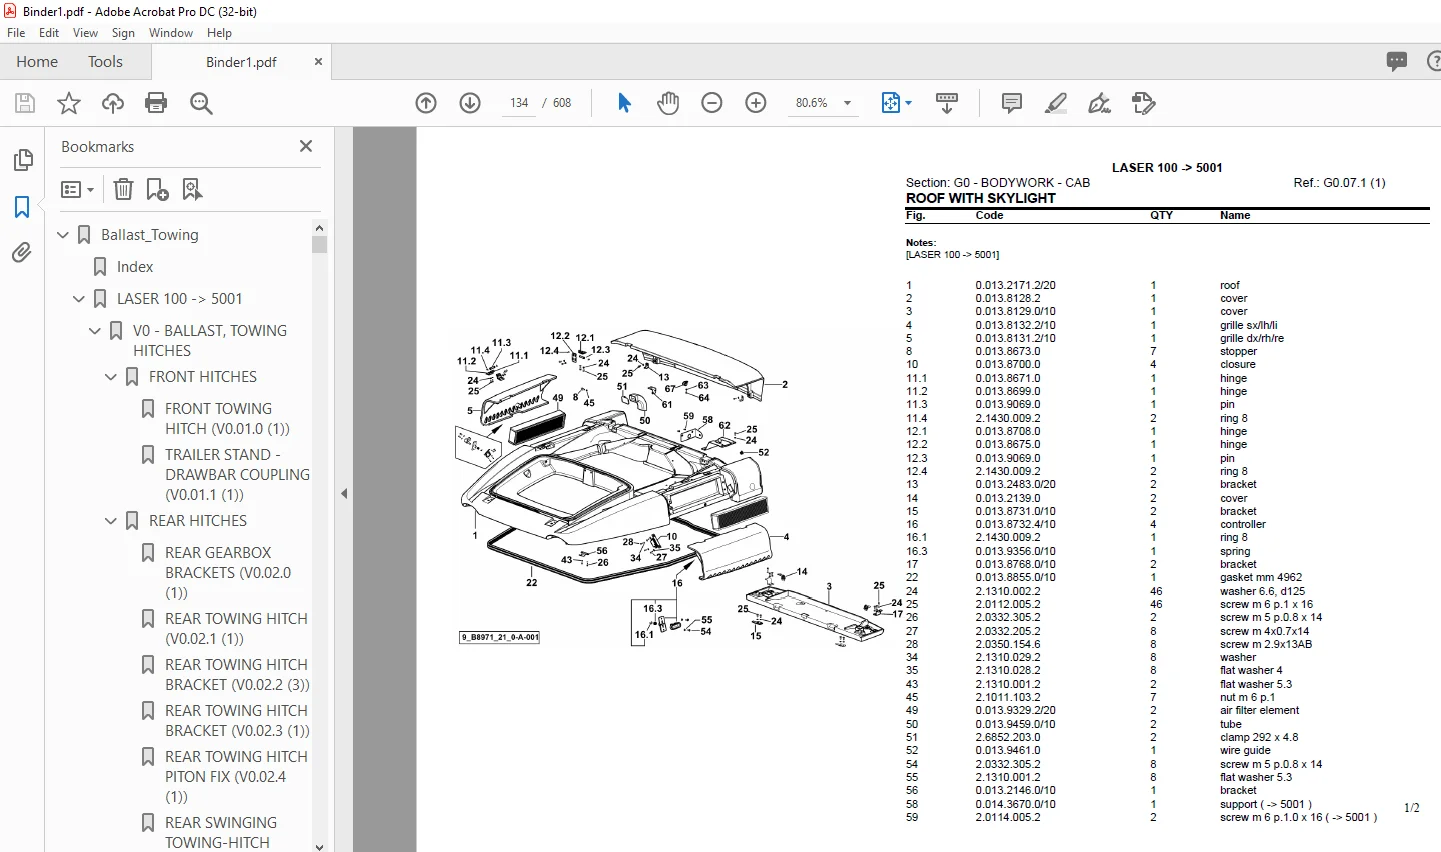Open TRAILER STAND - DRAWBAR COUPLING bookmark
Screen dimensions: 1441x852
pyautogui.click(x=237, y=475)
